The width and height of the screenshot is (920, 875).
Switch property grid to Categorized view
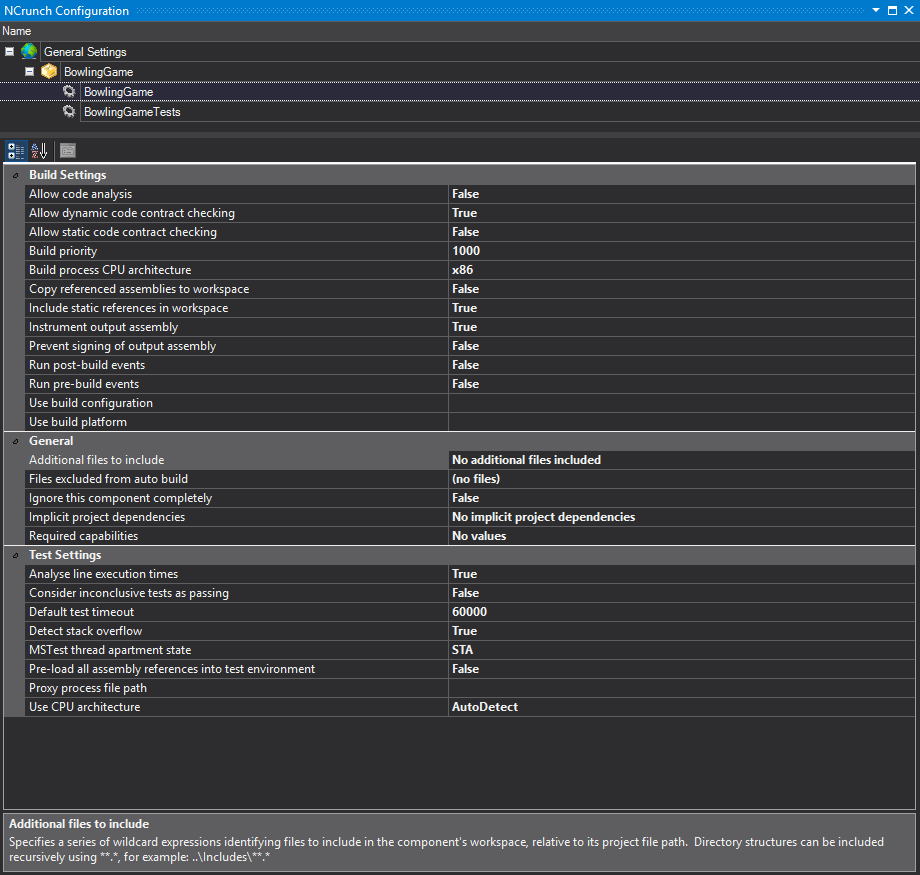16,151
